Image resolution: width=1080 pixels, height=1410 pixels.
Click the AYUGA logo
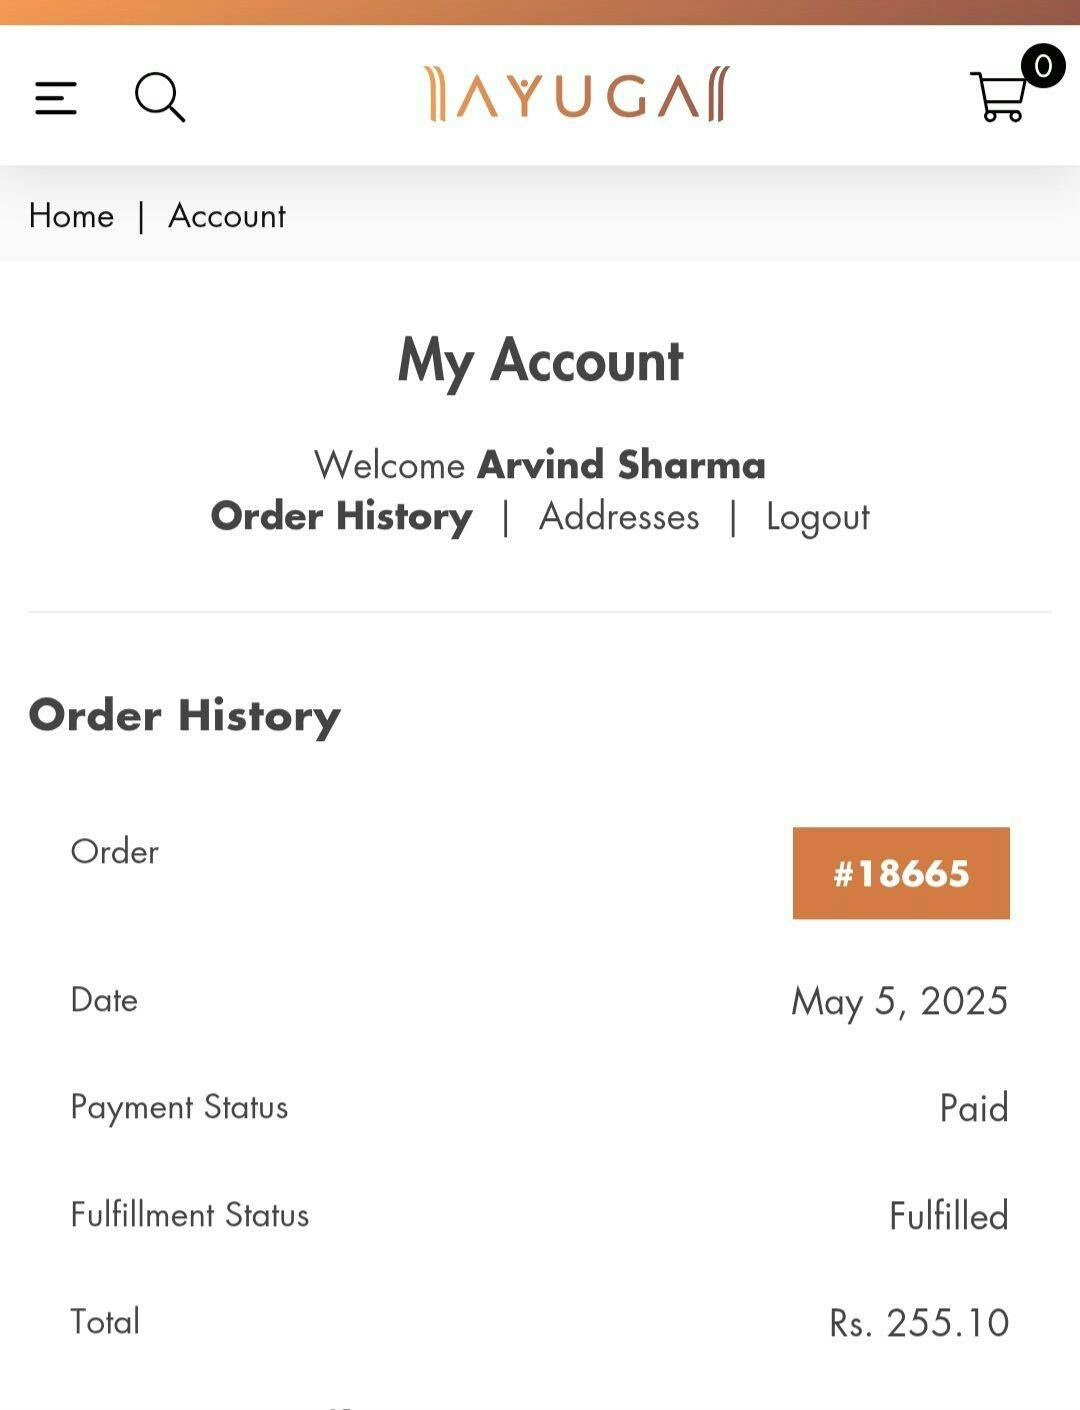point(577,95)
